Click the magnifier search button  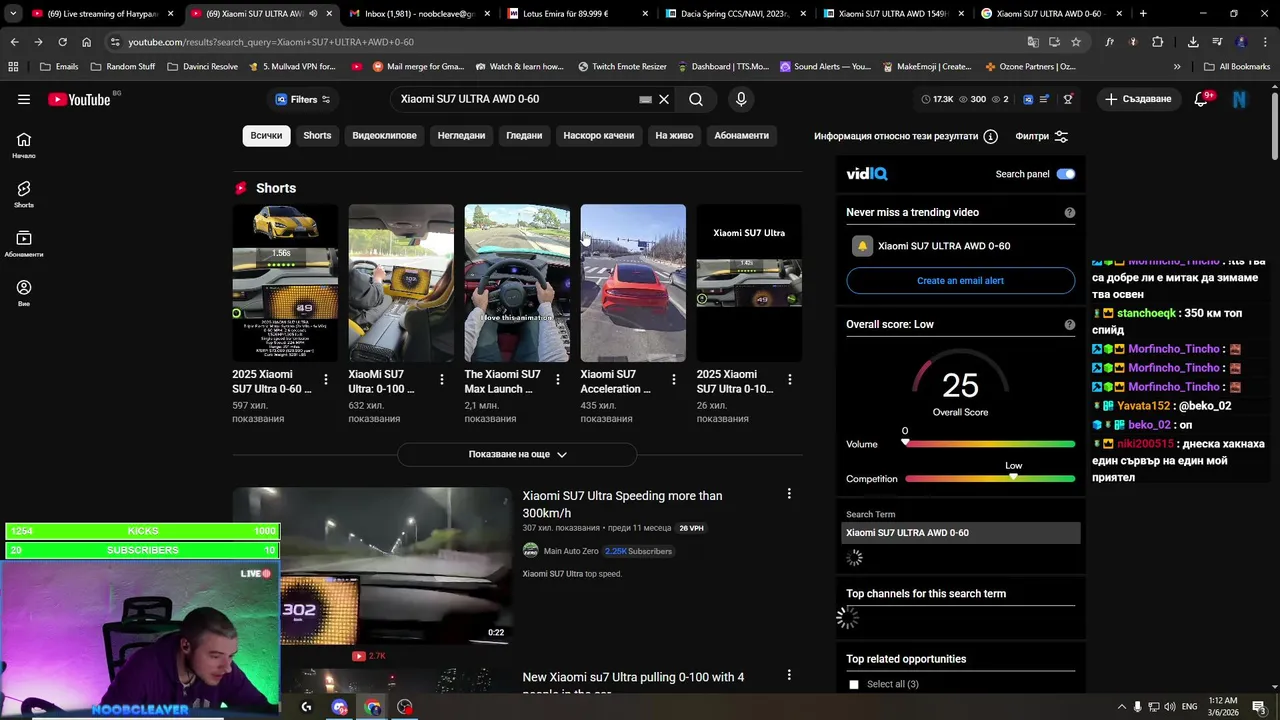(x=696, y=99)
